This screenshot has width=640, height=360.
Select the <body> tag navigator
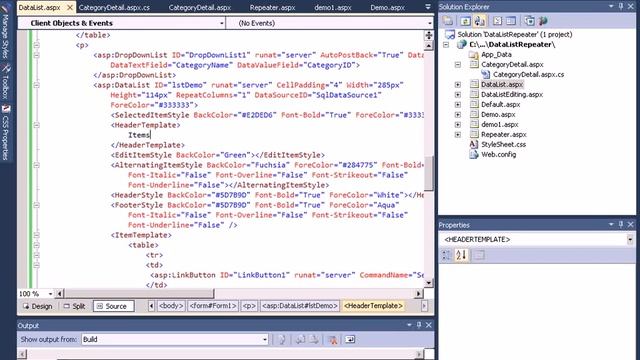(171, 306)
